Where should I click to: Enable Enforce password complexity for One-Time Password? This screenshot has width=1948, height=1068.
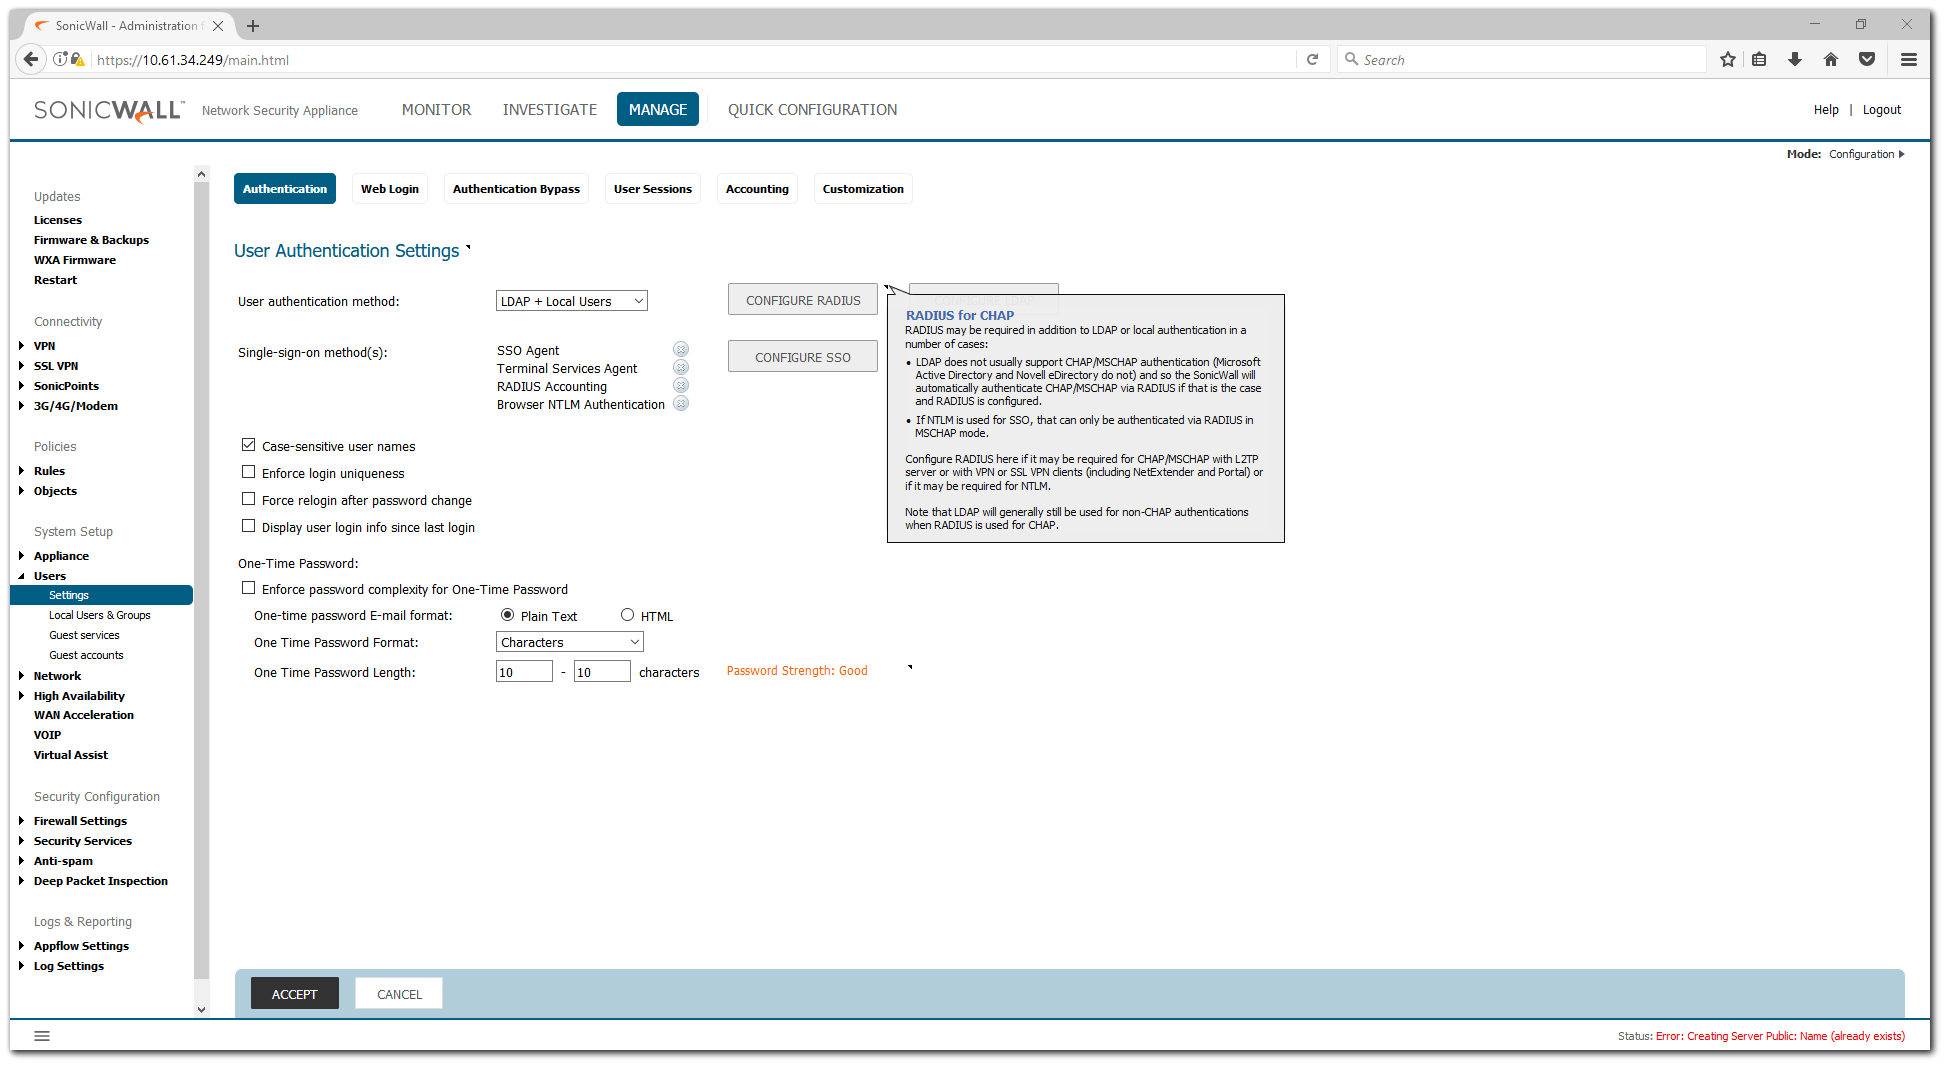248,588
